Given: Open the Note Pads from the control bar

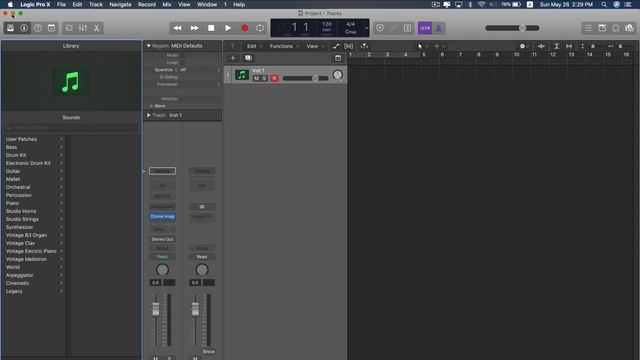Looking at the screenshot, I should point(602,28).
